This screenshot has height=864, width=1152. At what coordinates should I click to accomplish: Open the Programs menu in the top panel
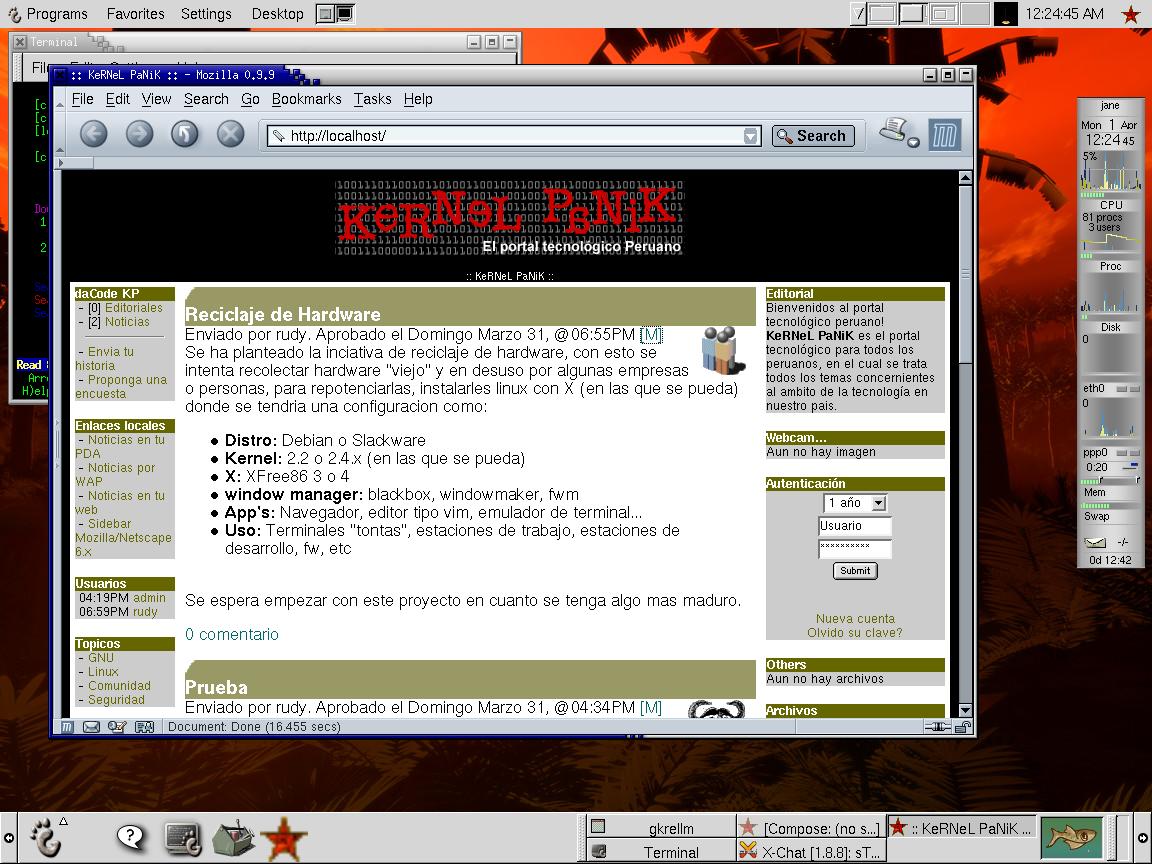point(48,14)
